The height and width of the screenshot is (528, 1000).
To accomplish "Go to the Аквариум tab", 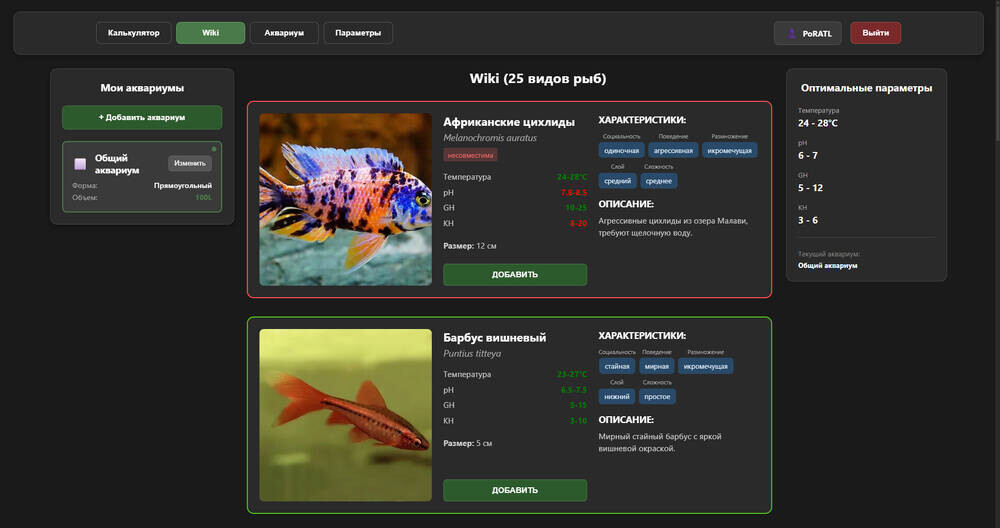I will 284,33.
